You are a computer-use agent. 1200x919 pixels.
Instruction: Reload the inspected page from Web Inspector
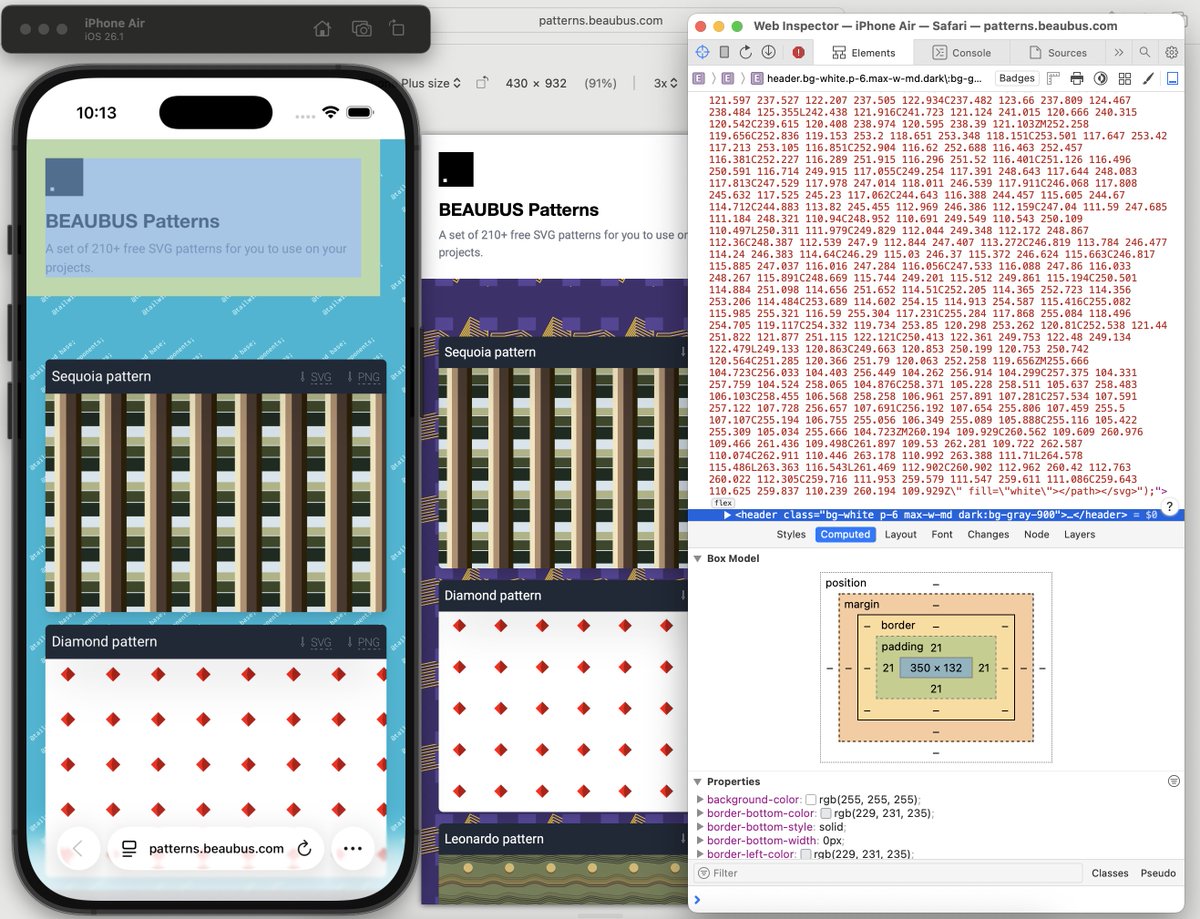[745, 52]
